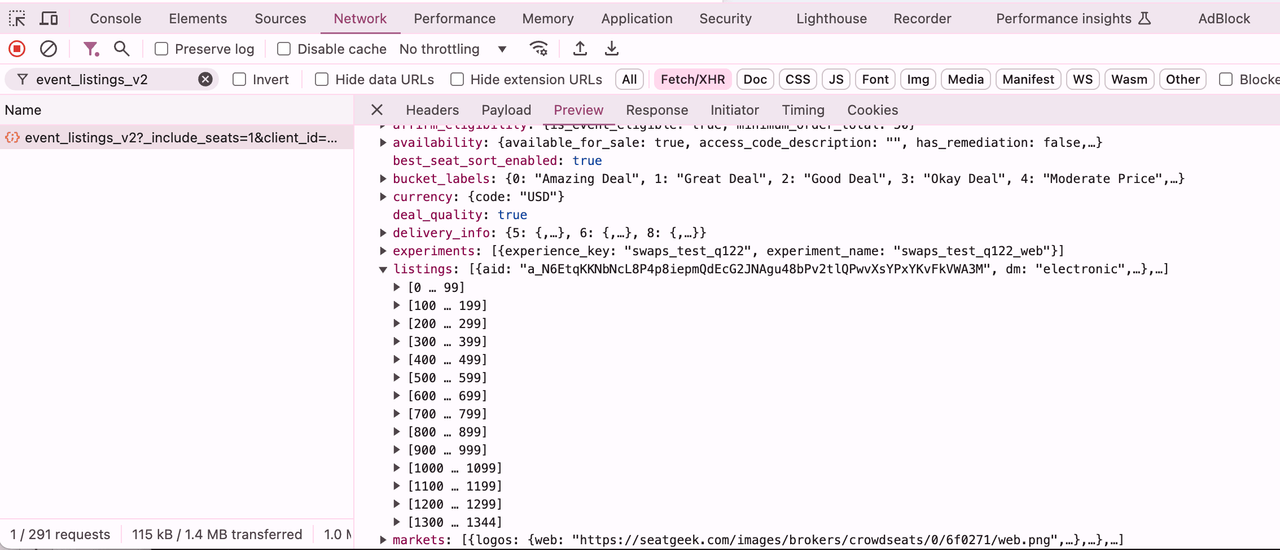The height and width of the screenshot is (550, 1280).
Task: Filter requests by CSS type
Action: click(x=798, y=79)
